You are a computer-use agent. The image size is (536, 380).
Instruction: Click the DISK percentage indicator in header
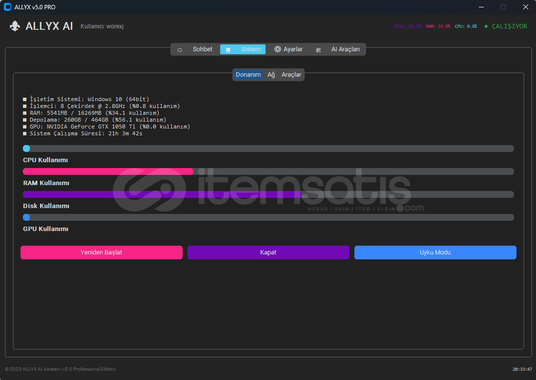click(x=407, y=26)
